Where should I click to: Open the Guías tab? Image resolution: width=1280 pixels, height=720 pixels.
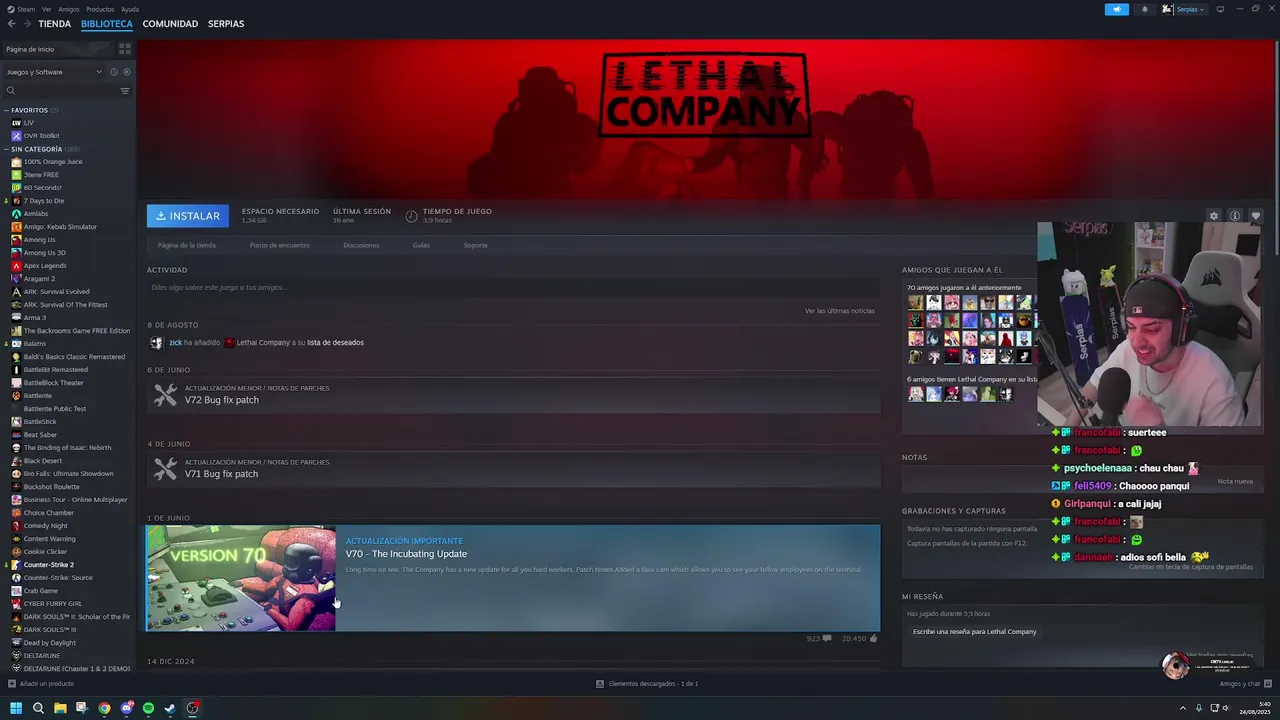coord(421,245)
